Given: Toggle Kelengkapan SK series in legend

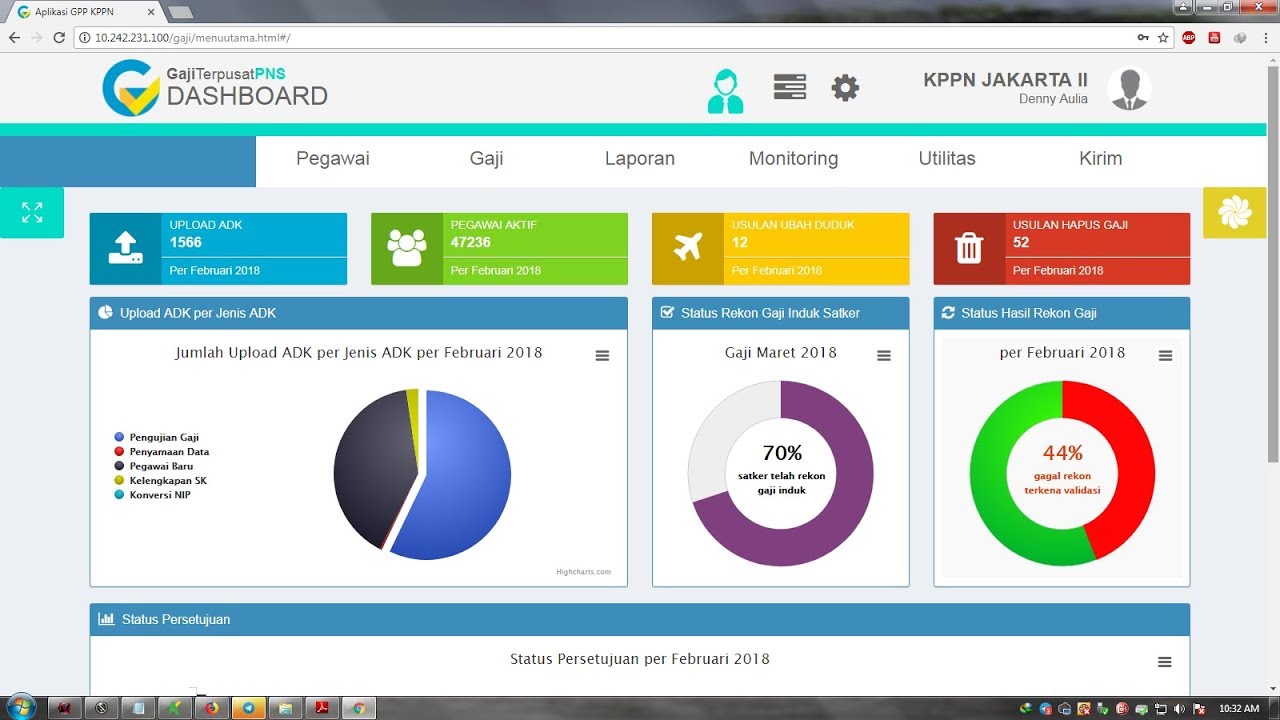Looking at the screenshot, I should point(160,481).
